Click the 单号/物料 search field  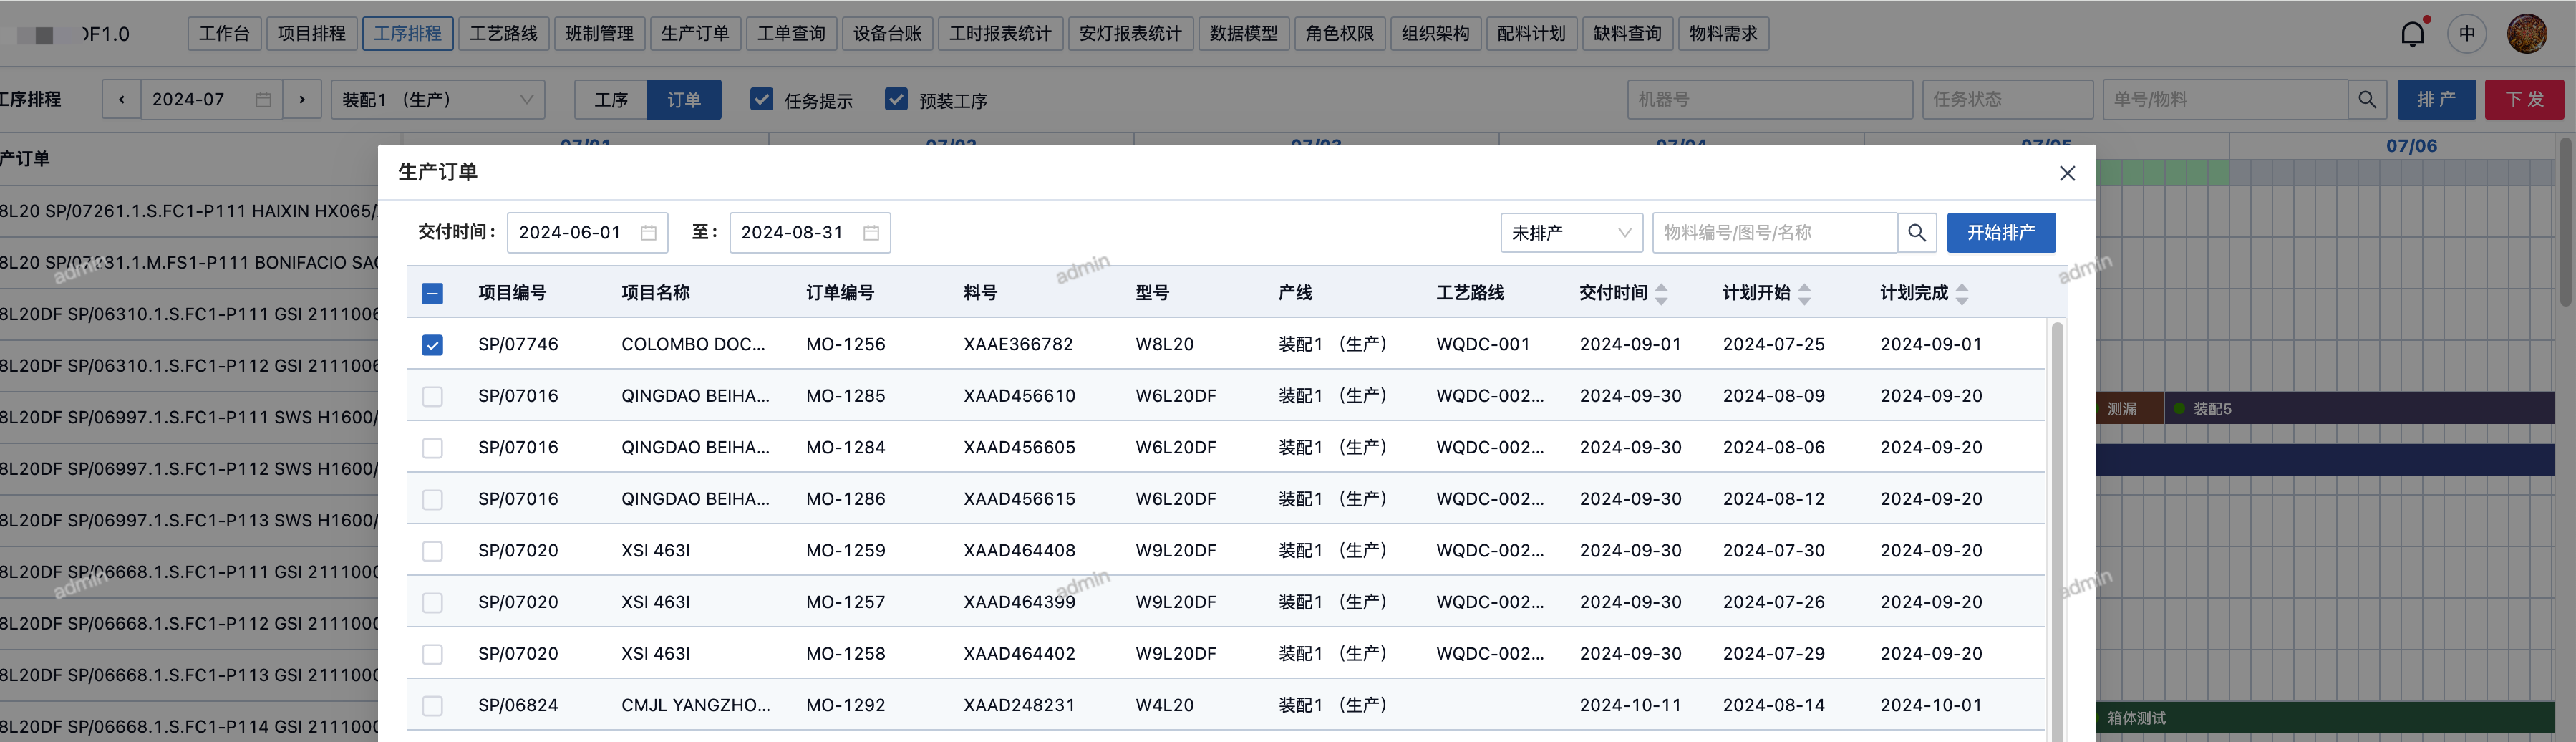tap(2225, 99)
